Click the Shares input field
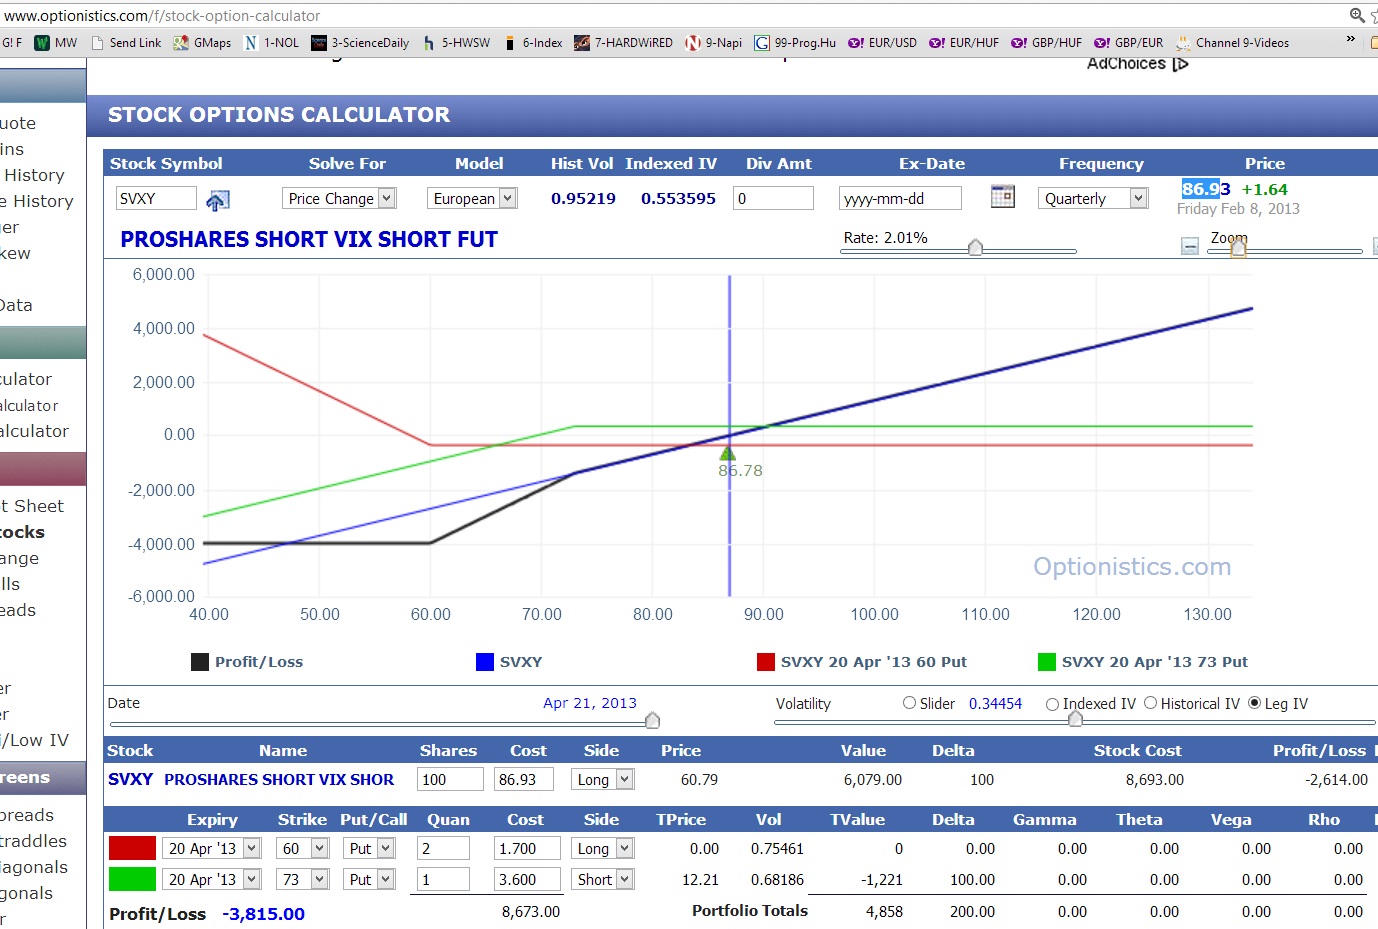 point(451,779)
